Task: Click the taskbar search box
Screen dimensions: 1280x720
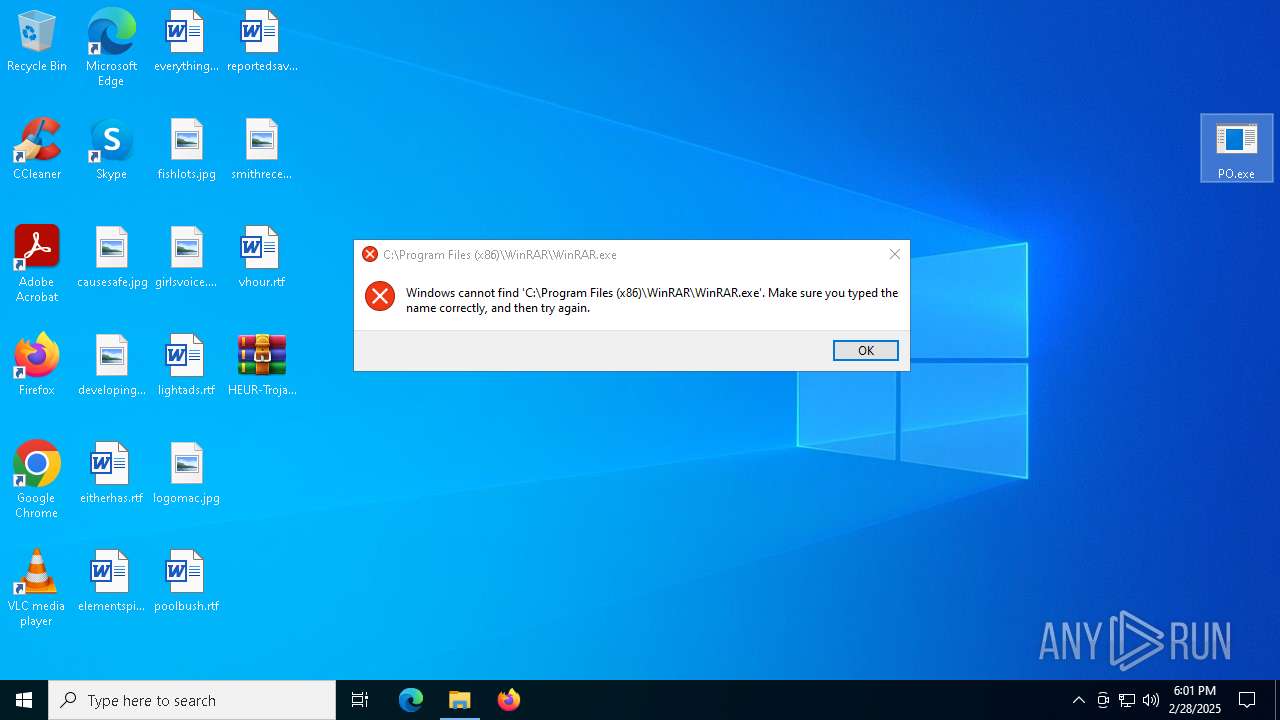Action: pos(192,700)
